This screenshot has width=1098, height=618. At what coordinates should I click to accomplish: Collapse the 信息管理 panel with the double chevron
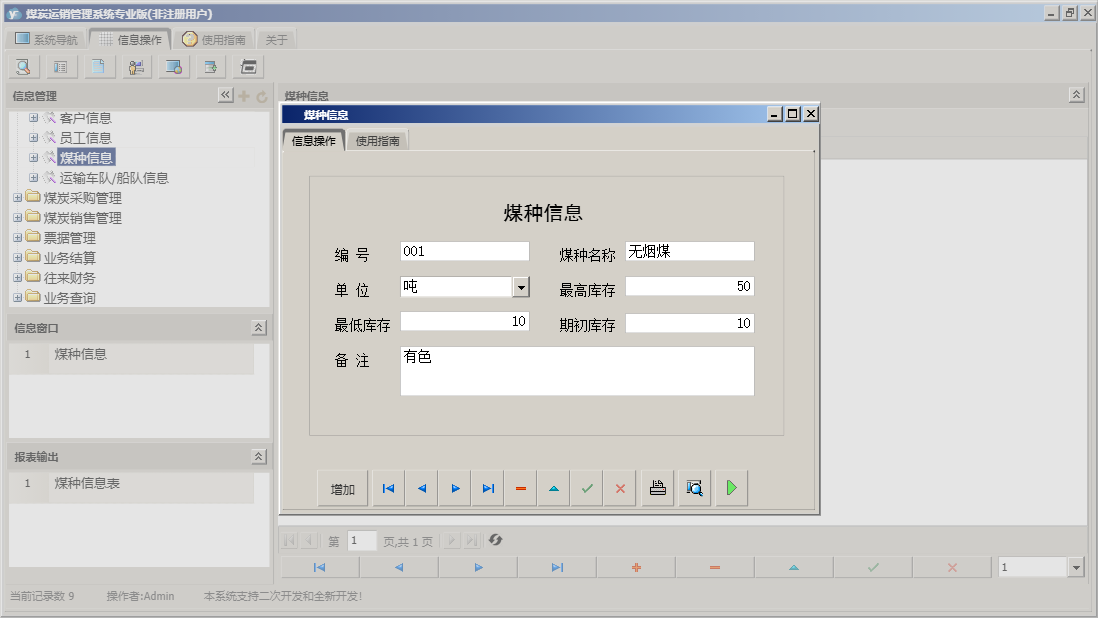225,95
